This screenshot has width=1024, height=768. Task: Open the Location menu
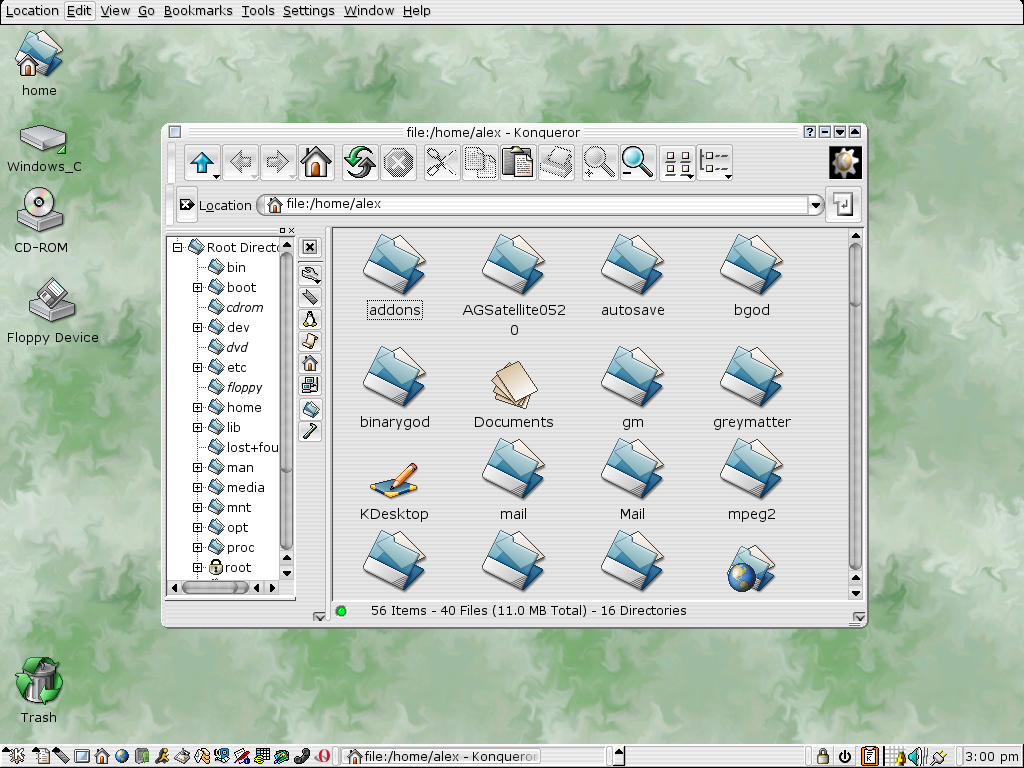point(32,10)
